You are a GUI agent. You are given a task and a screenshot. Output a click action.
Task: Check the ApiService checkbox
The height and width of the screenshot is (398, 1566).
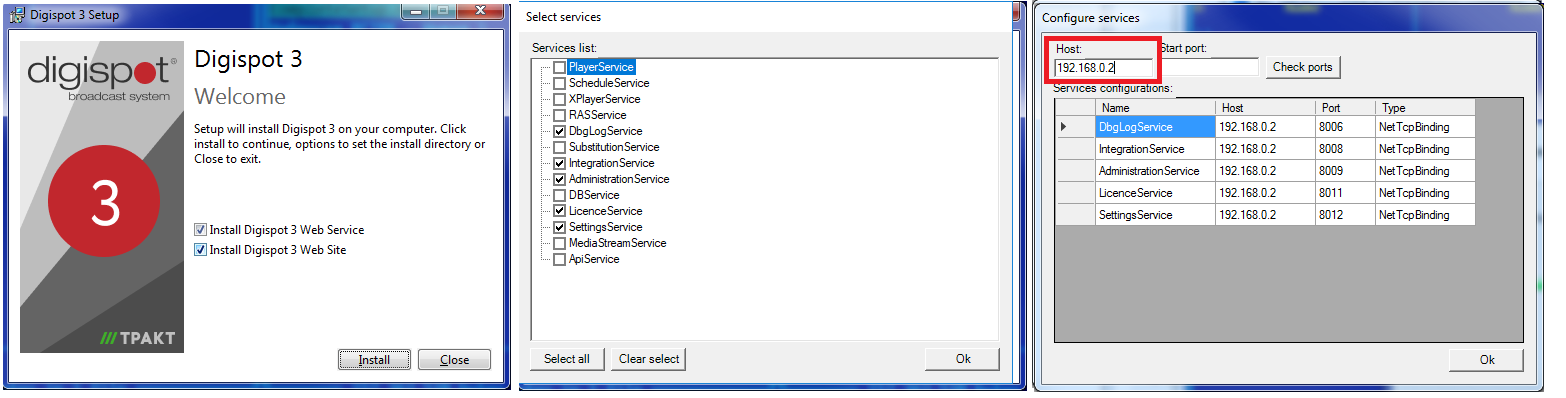[559, 259]
